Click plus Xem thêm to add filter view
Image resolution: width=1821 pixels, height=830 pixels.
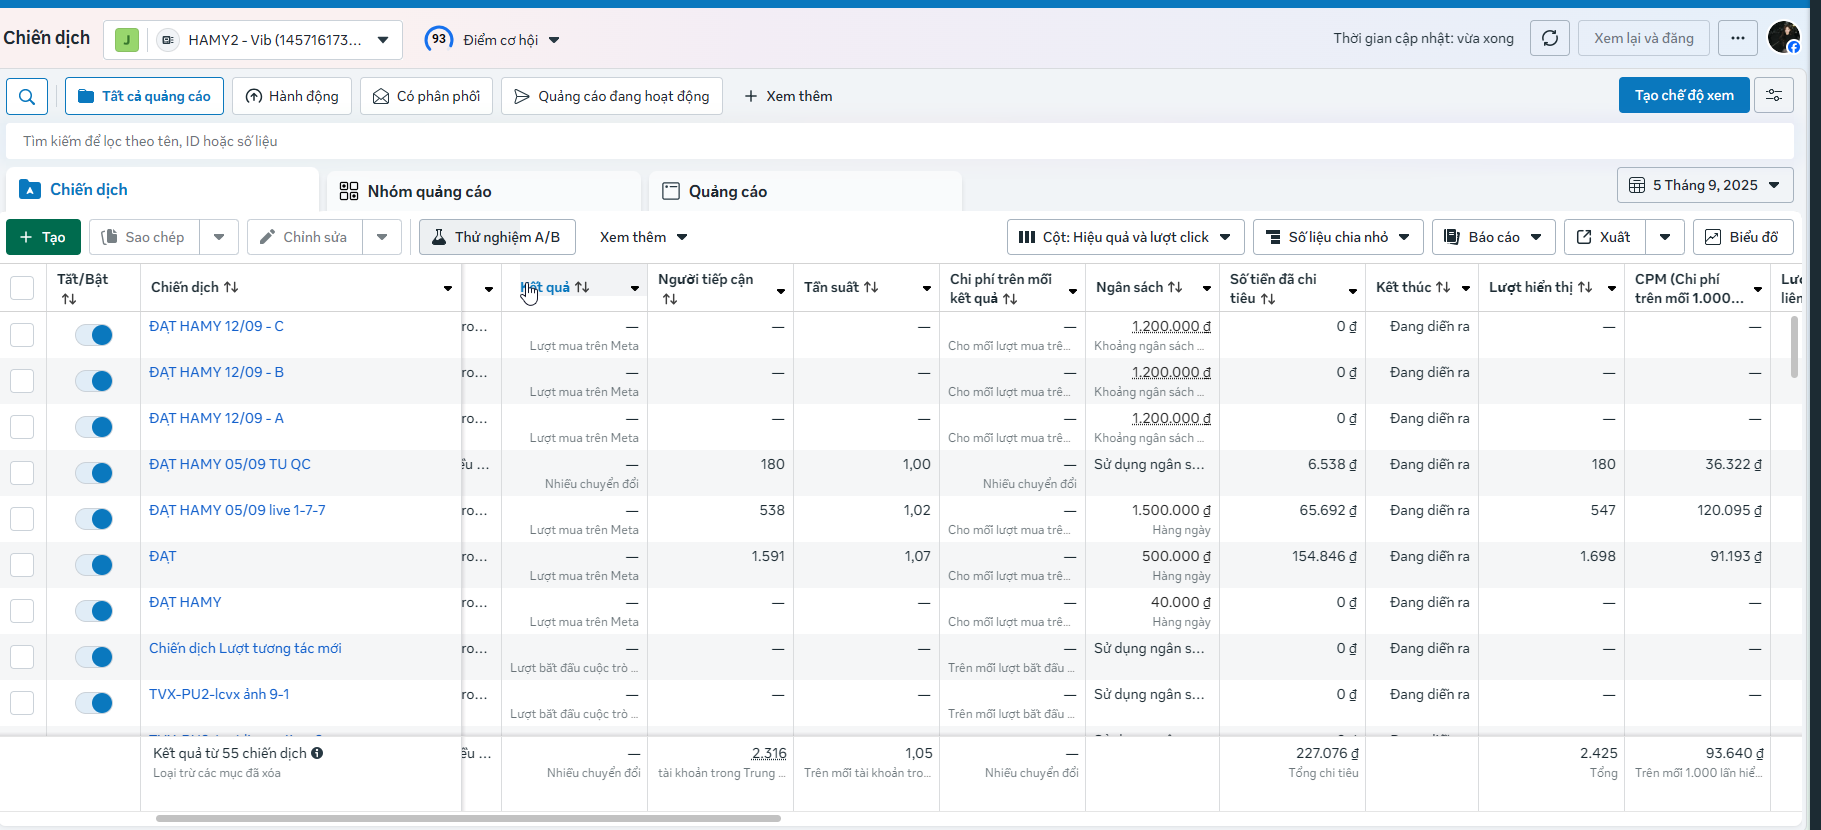tap(788, 96)
